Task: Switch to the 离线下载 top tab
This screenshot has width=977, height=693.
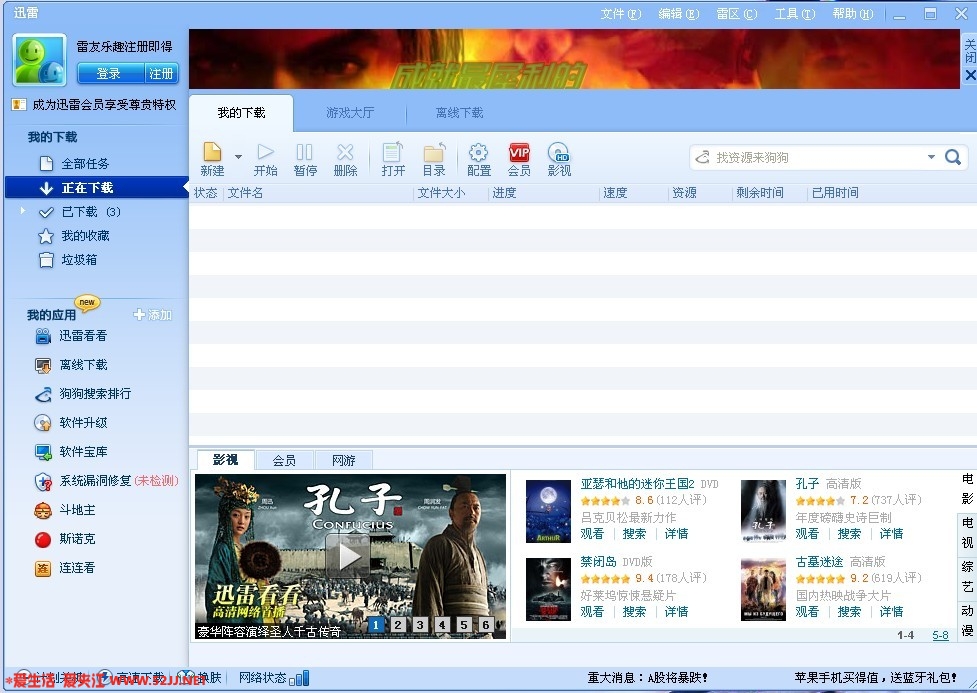Action: [x=460, y=113]
